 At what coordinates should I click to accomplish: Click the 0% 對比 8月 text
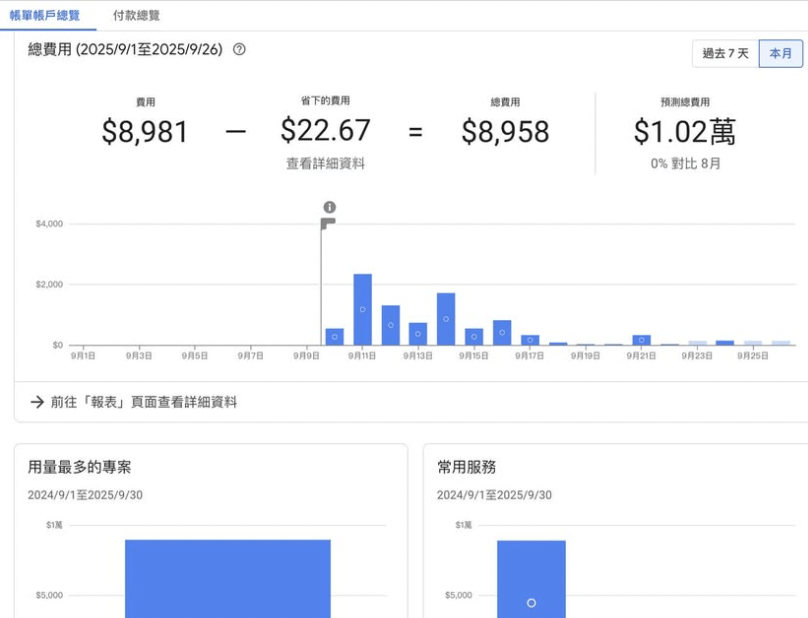[x=685, y=163]
